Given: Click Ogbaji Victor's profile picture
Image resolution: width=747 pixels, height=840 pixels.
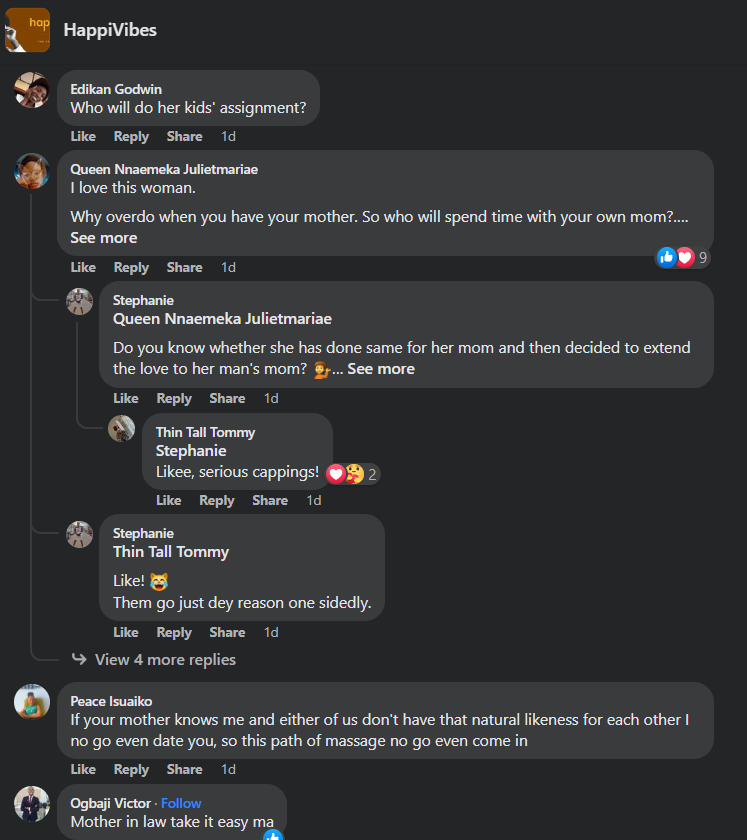Looking at the screenshot, I should 32,804.
